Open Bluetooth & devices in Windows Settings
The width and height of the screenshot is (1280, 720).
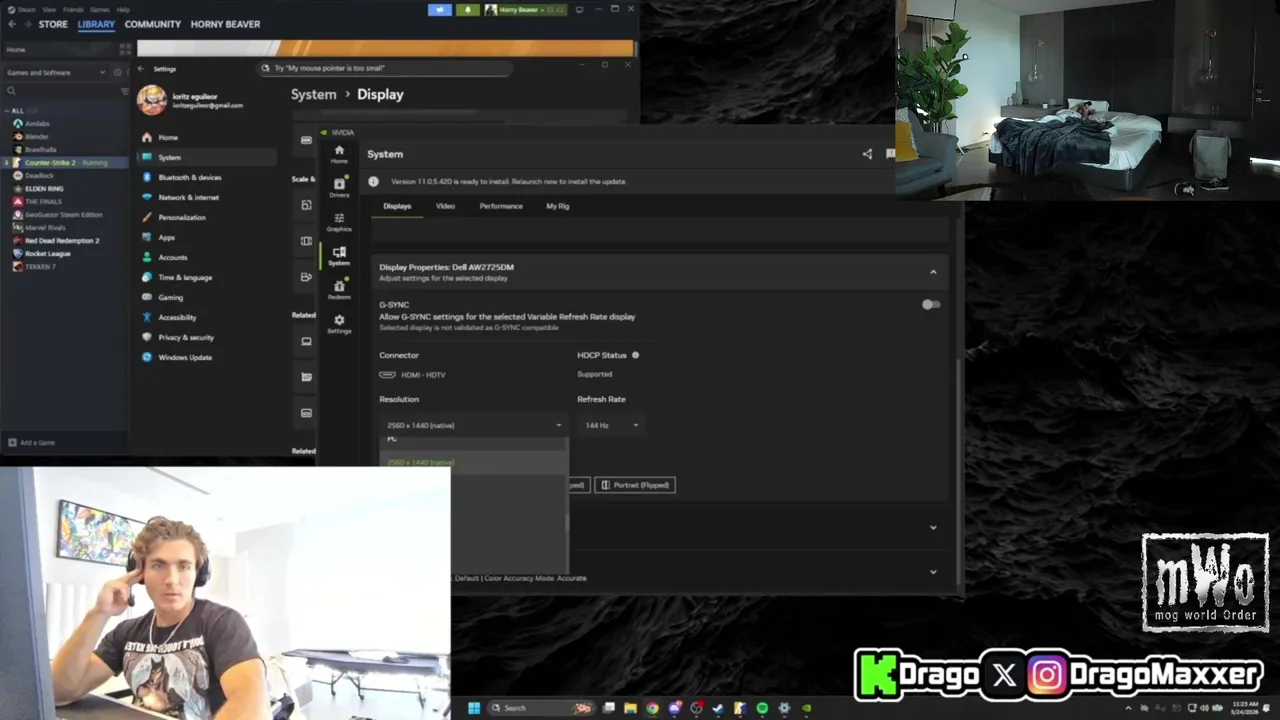pyautogui.click(x=207, y=177)
